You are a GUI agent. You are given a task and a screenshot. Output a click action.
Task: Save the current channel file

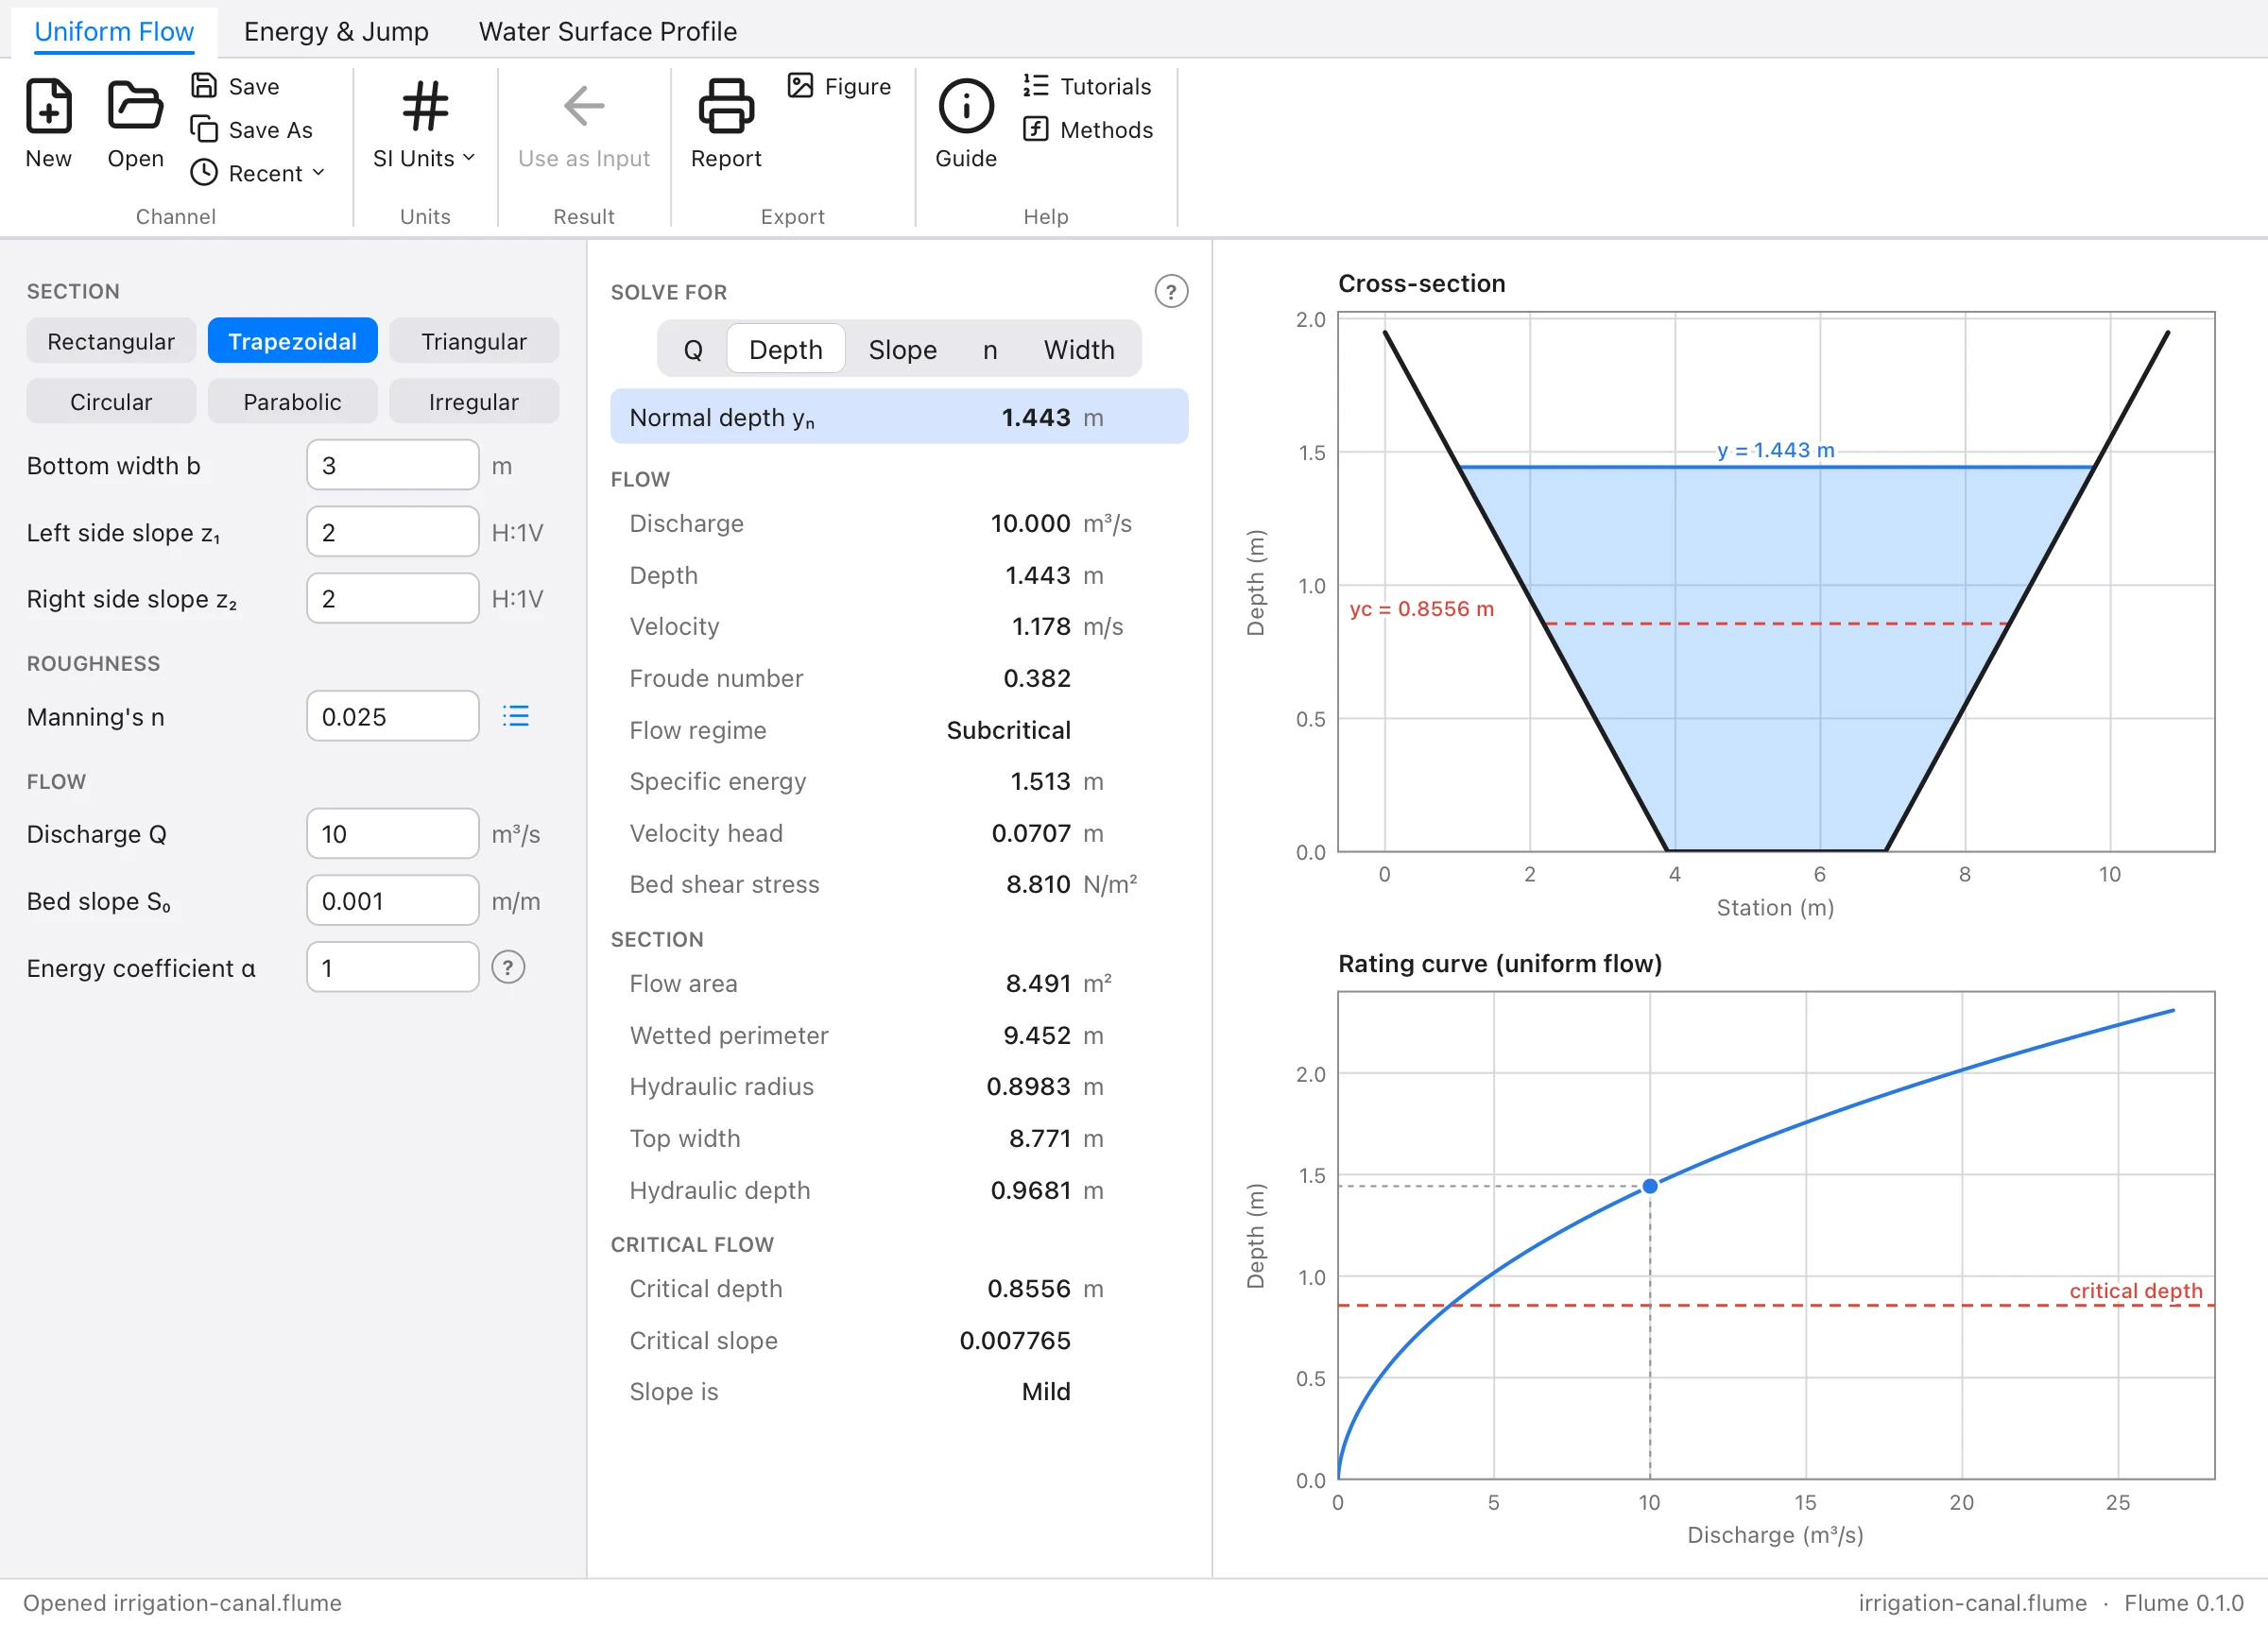(236, 86)
